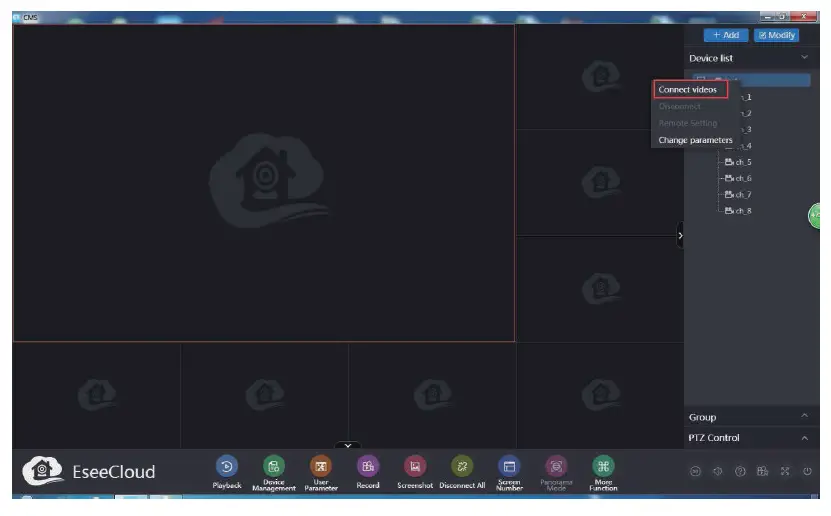Click the record-all icon beside the help icon
This screenshot has height=516, width=831.
(762, 471)
